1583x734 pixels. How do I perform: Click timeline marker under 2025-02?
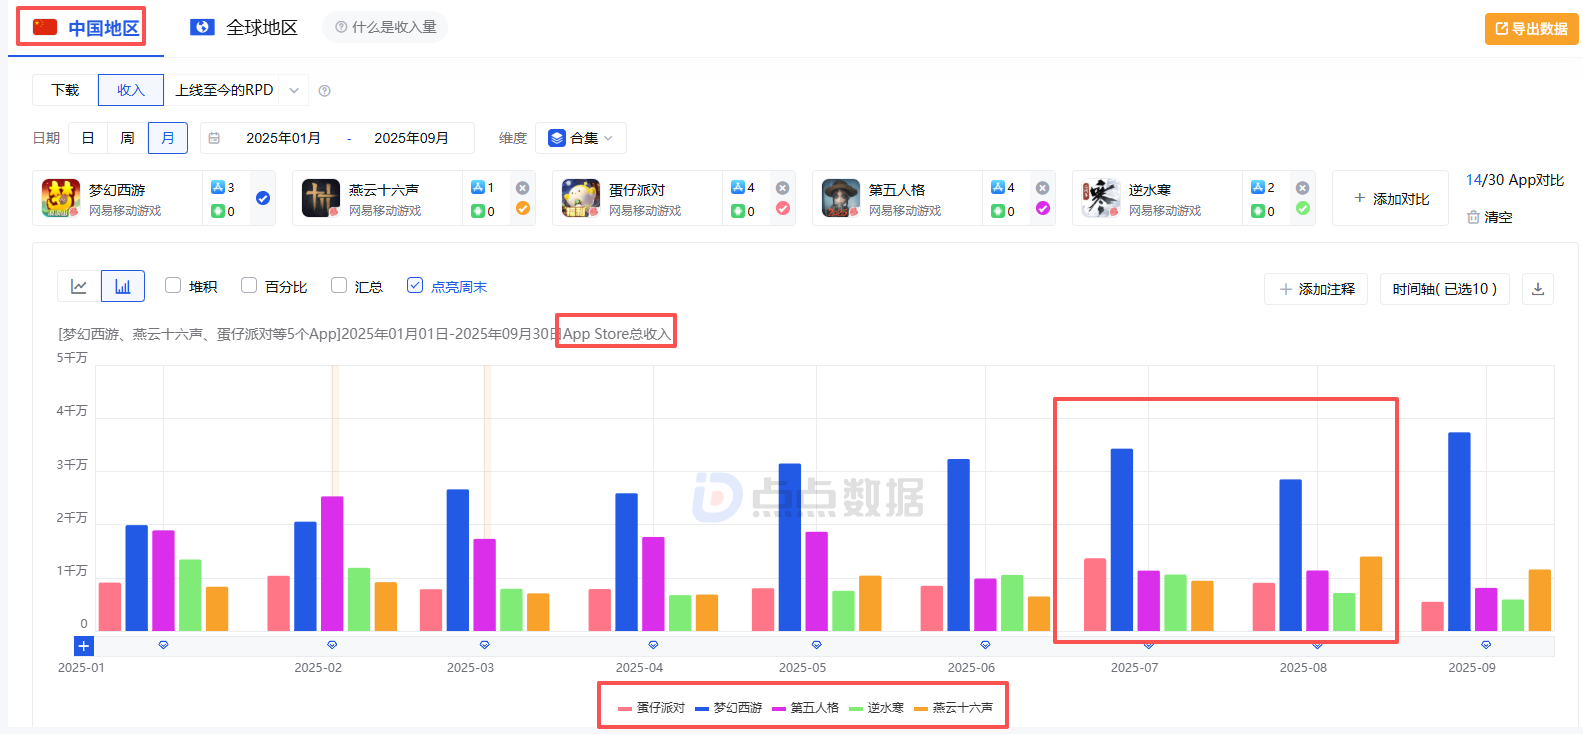coord(332,645)
